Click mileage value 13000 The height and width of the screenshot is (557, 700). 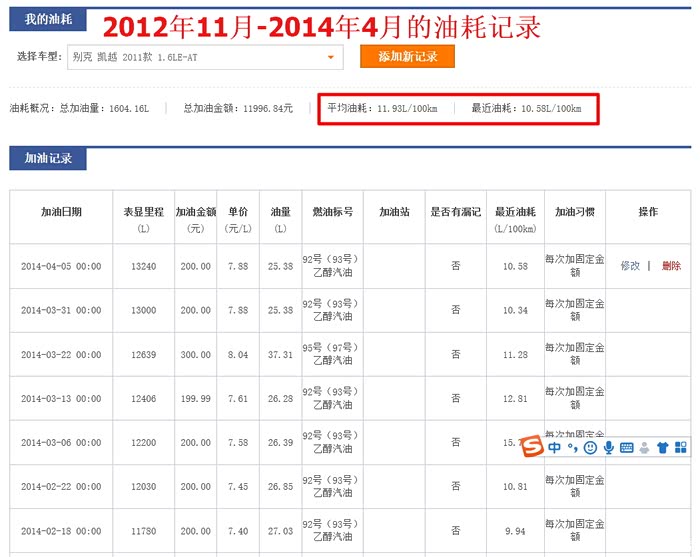(x=143, y=310)
